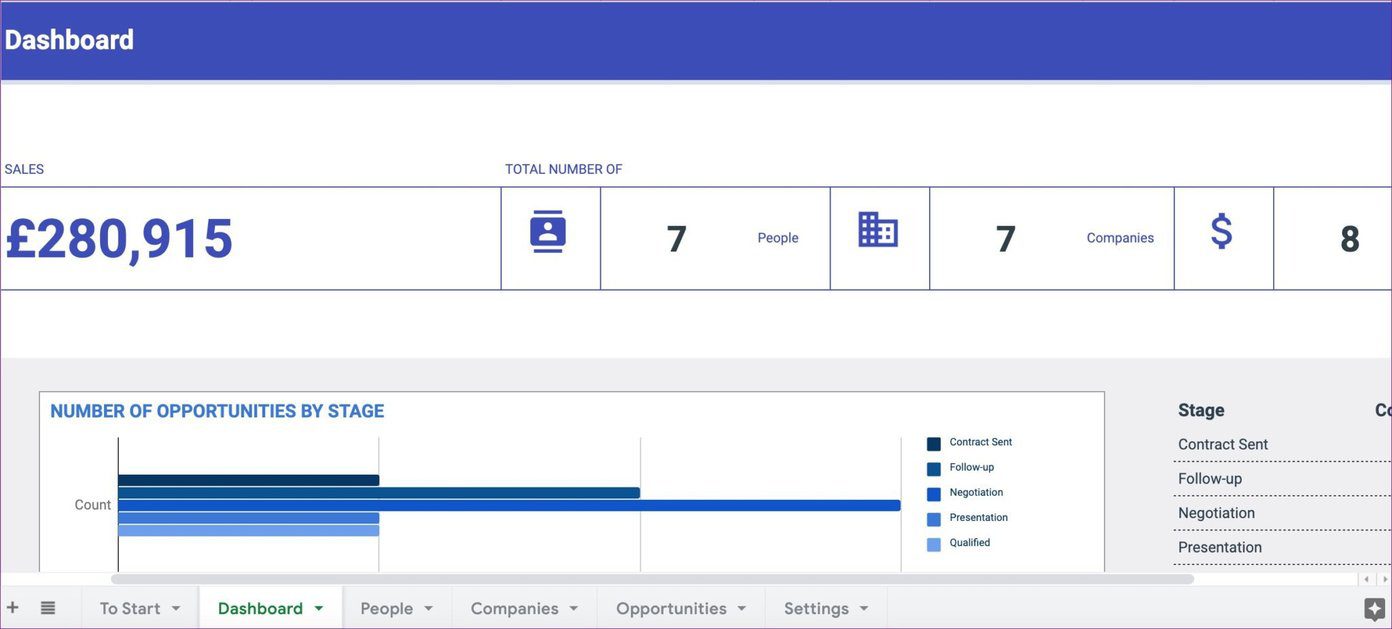Click the horizontal scroll left arrow
Screen dimensions: 1392x629
pyautogui.click(x=1366, y=579)
